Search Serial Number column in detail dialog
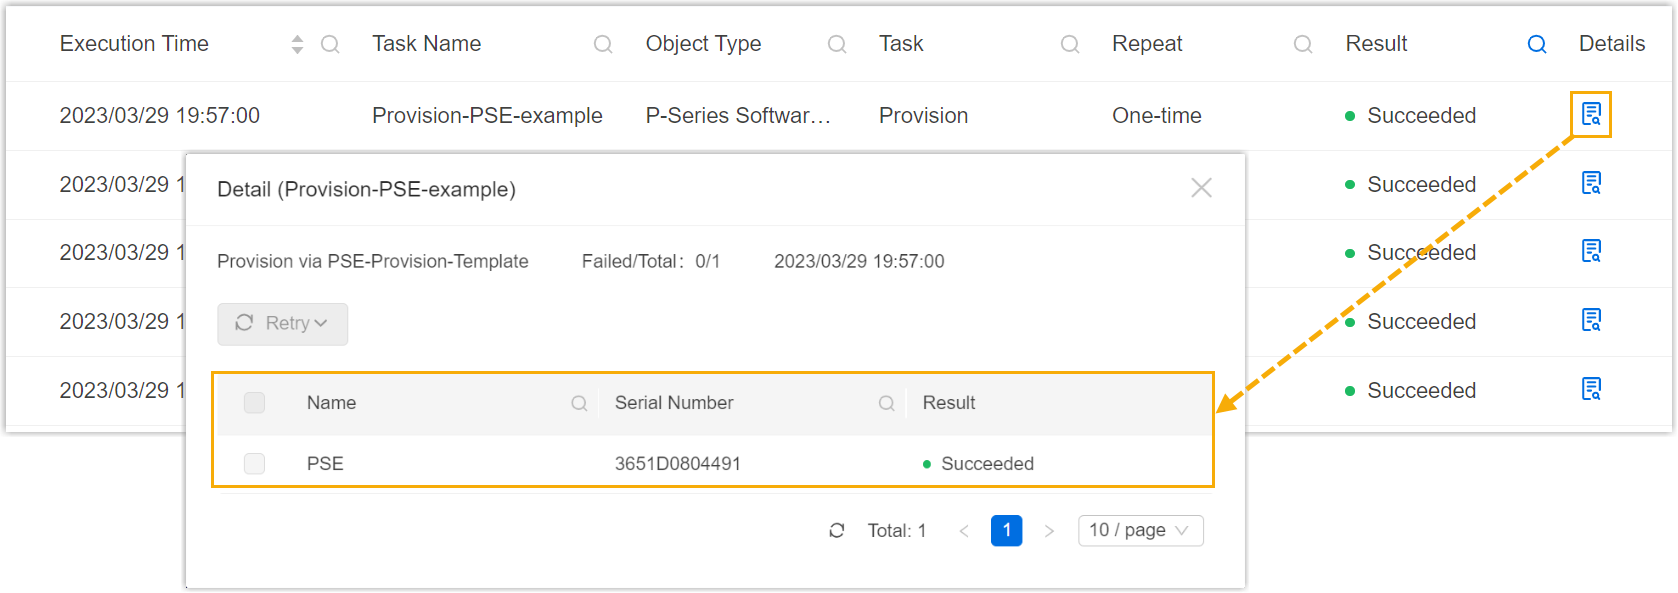The image size is (1678, 593). [886, 403]
